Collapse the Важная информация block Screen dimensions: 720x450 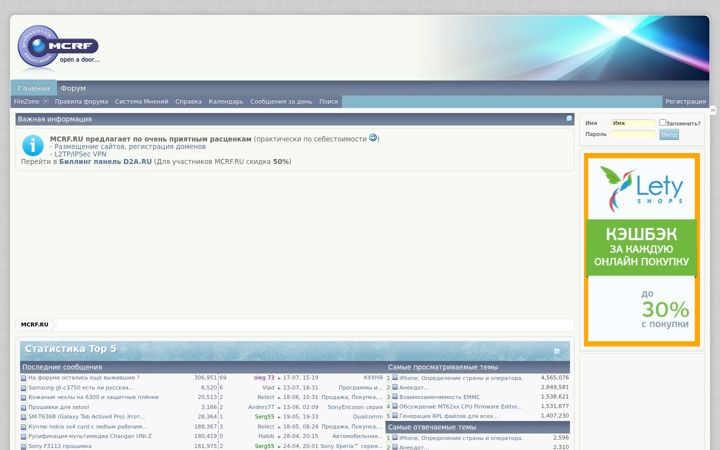click(569, 118)
